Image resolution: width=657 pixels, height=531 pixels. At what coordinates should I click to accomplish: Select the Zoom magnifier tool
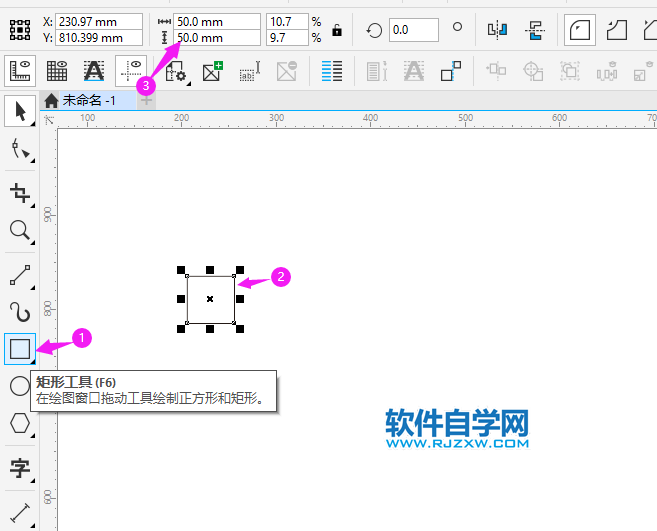coord(20,231)
